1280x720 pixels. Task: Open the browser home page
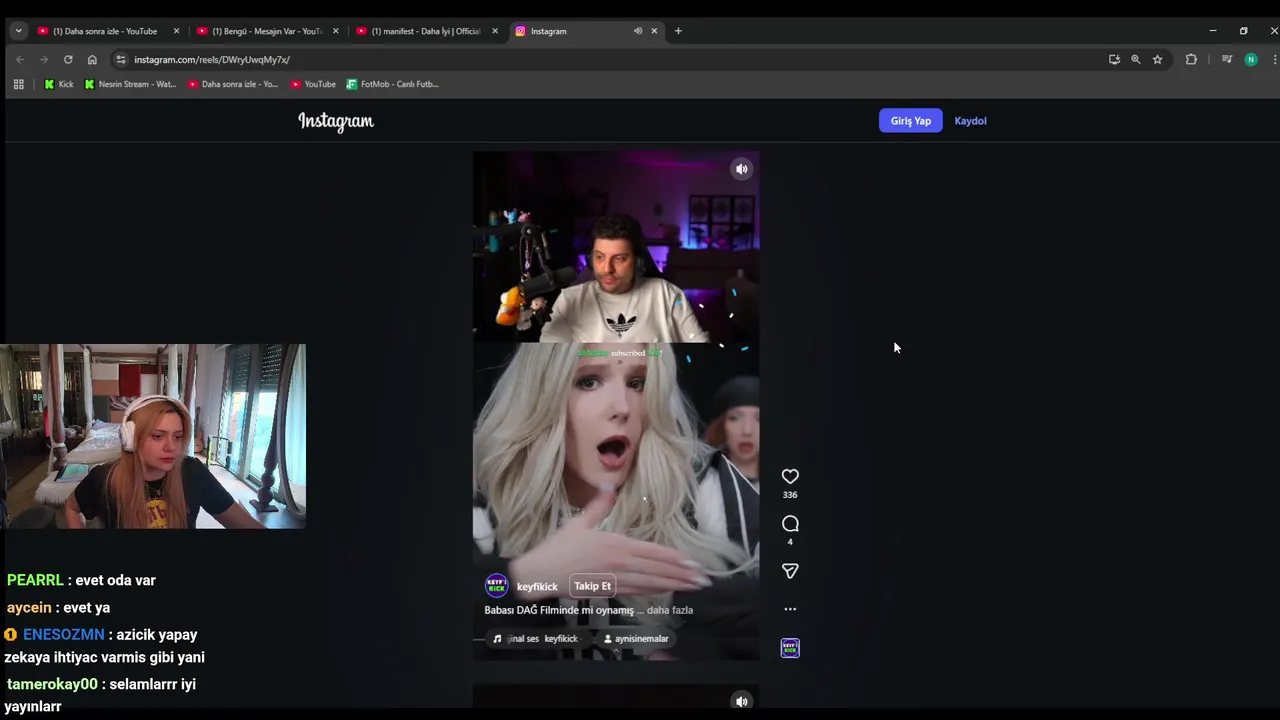click(x=92, y=59)
